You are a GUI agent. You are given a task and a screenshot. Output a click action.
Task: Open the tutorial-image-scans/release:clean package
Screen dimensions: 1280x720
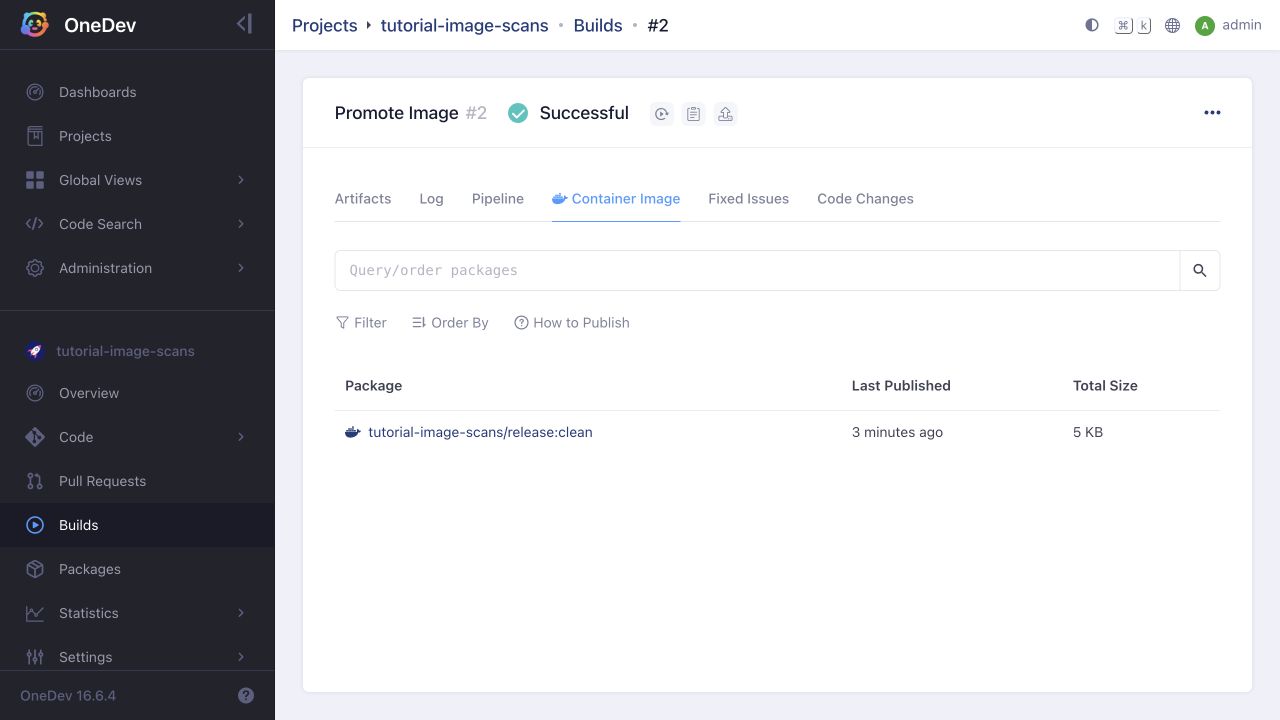[x=480, y=432]
